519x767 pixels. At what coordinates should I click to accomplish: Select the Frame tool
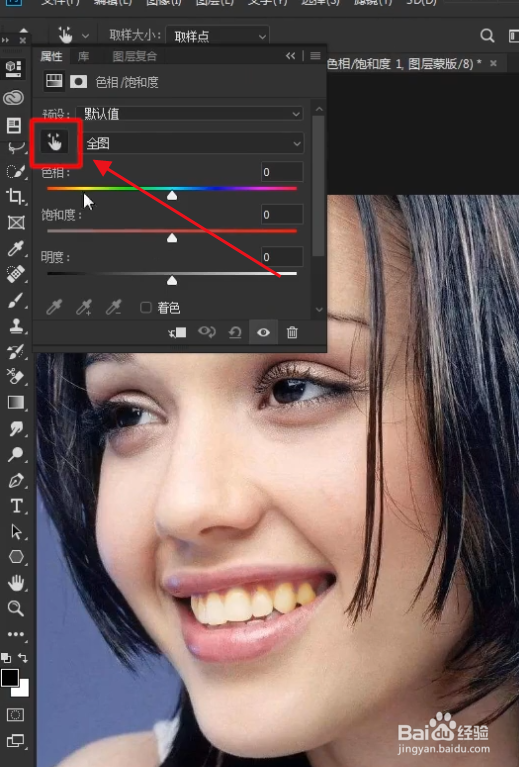click(x=16, y=223)
